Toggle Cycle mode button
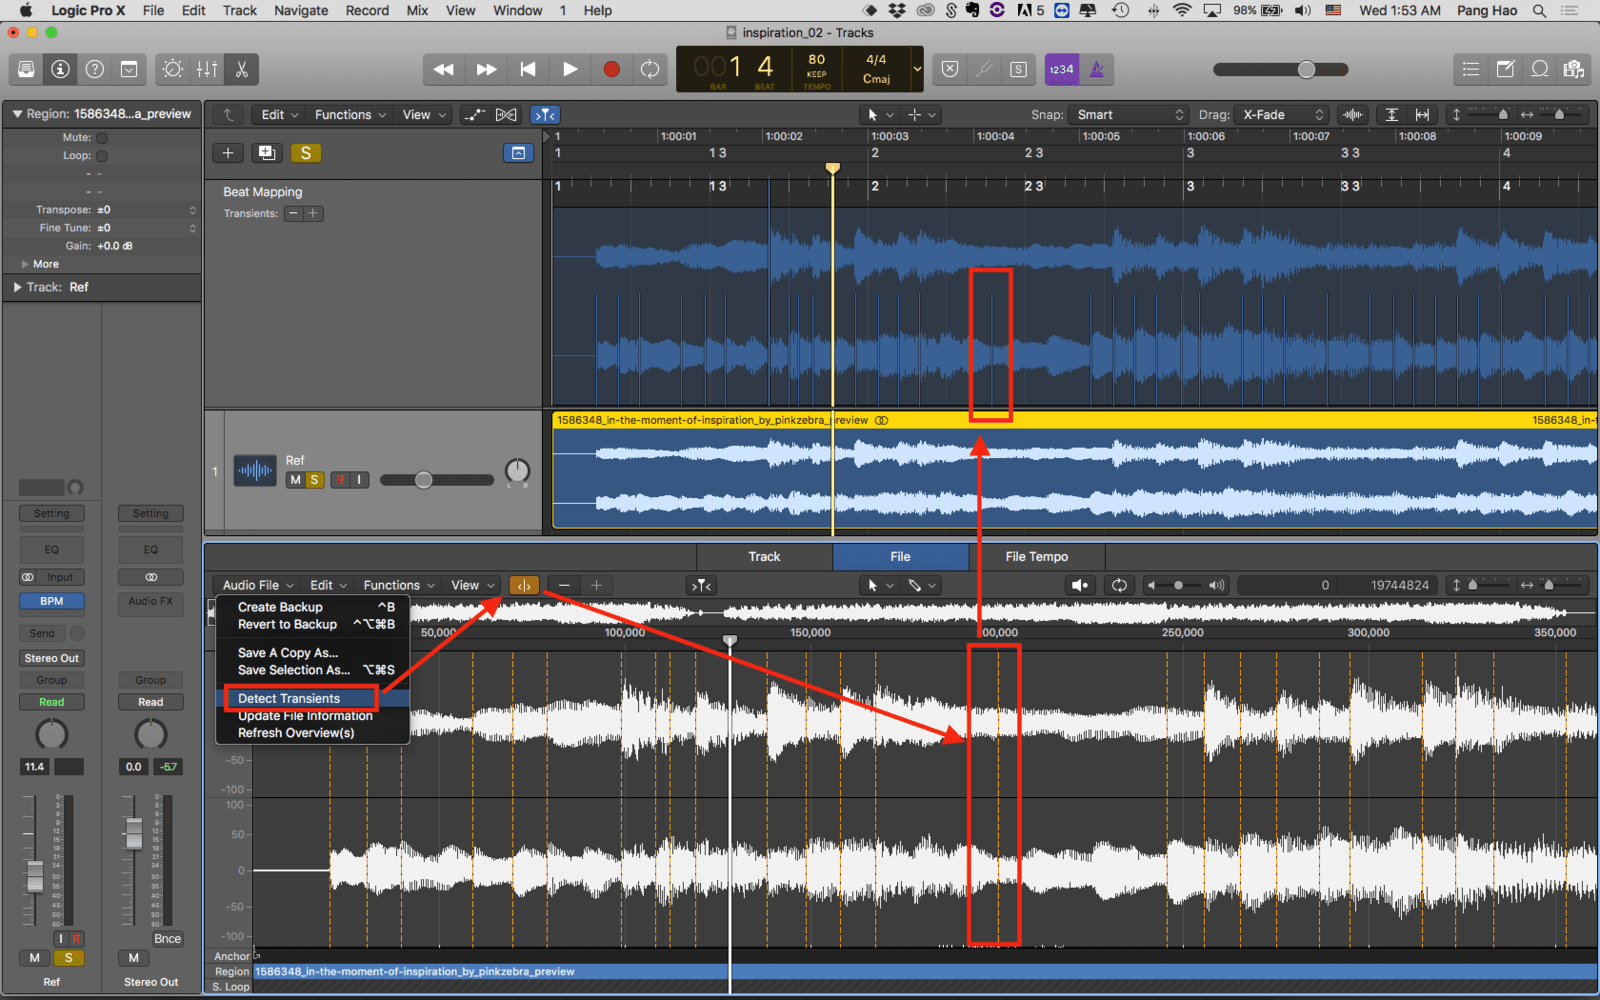This screenshot has height=1000, width=1600. pos(650,69)
